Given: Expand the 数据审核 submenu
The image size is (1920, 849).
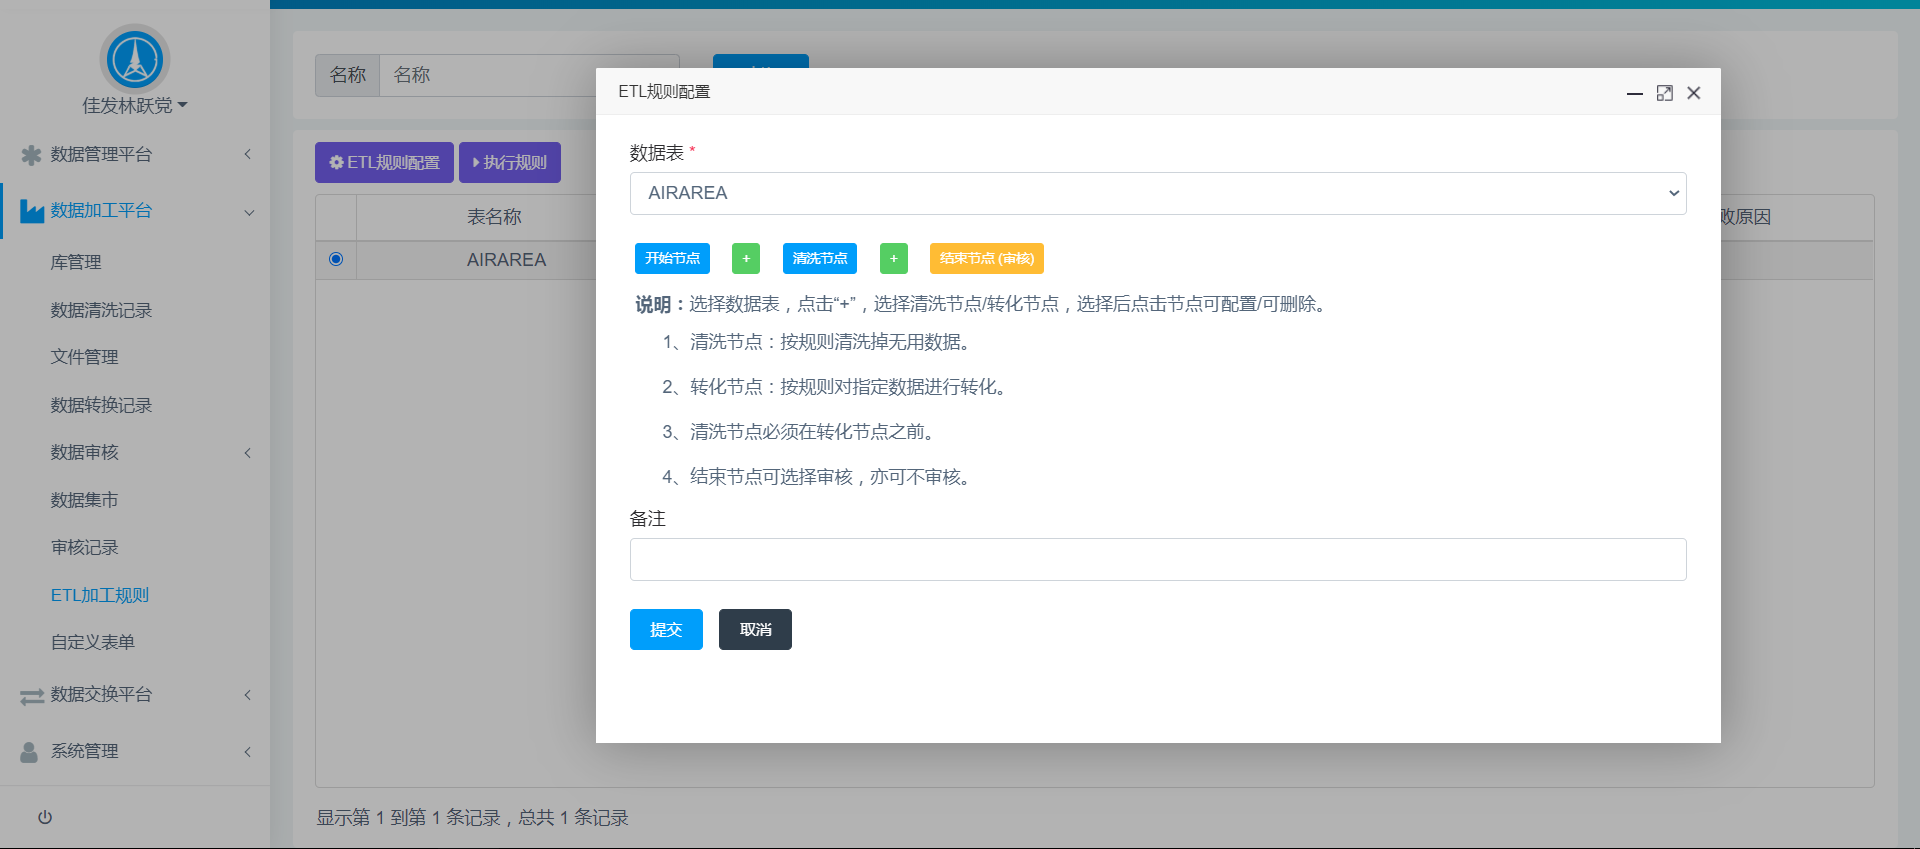Looking at the screenshot, I should coord(134,452).
